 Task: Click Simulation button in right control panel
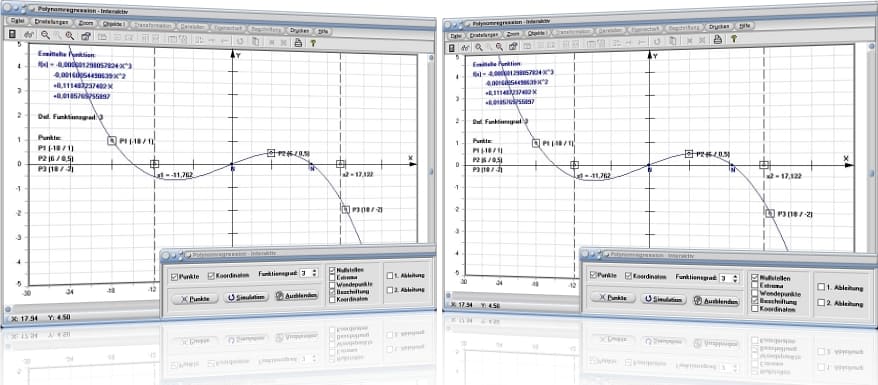[x=663, y=299]
